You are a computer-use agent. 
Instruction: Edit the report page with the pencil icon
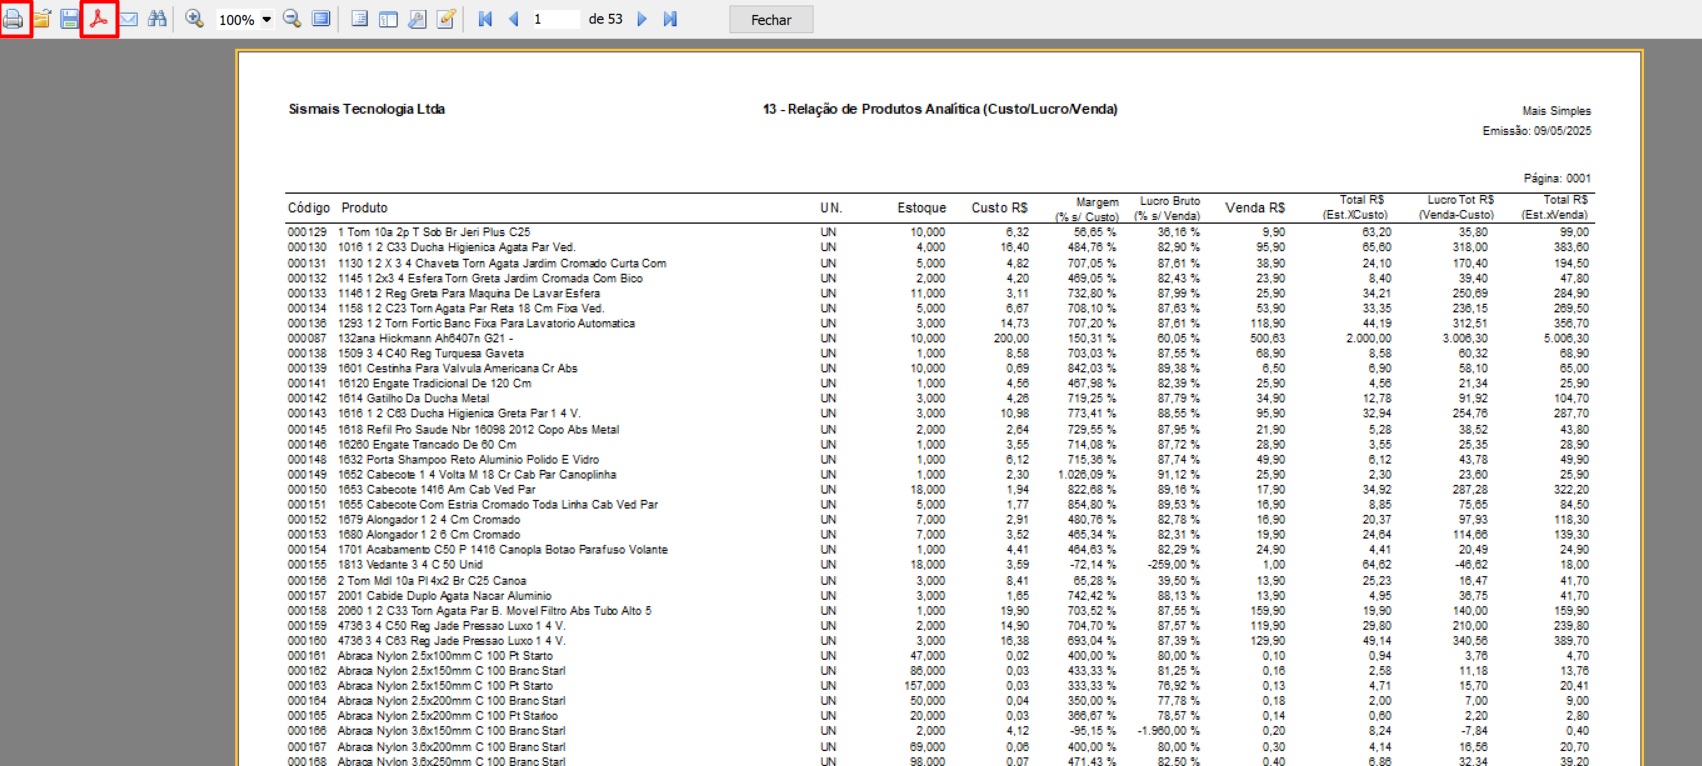pyautogui.click(x=446, y=19)
